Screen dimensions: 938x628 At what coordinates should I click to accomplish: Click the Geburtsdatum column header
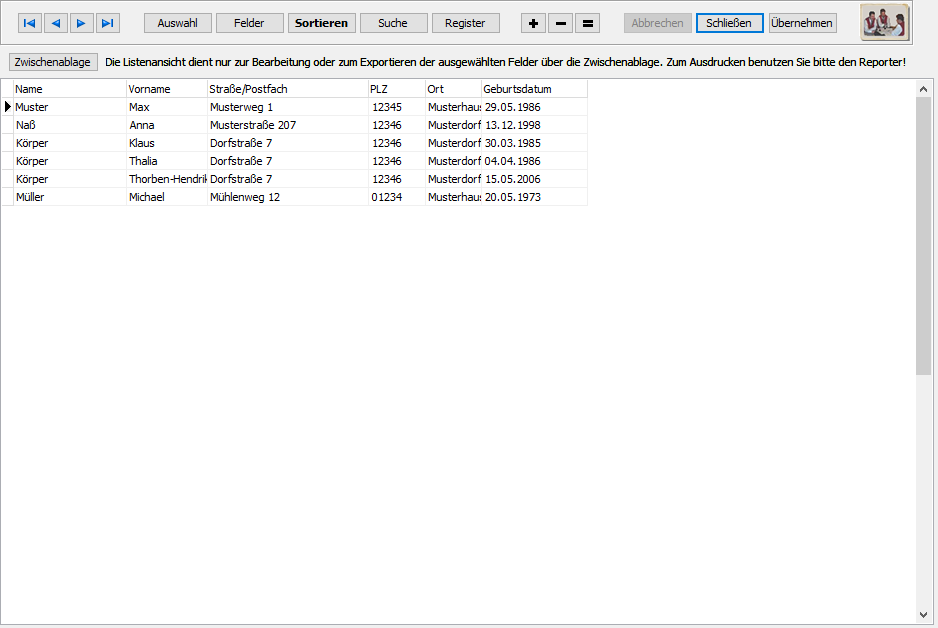pyautogui.click(x=533, y=89)
